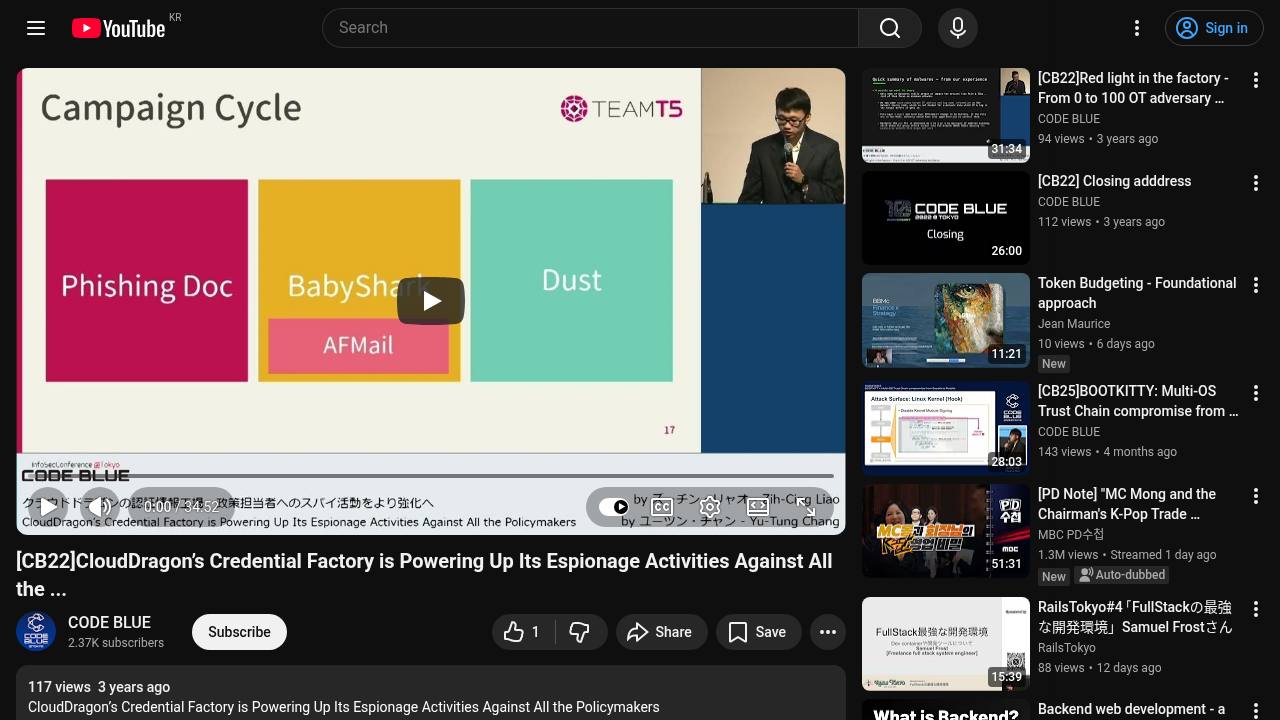Open options for Token Budgeting video
Image resolution: width=1280 pixels, height=720 pixels.
(1256, 285)
